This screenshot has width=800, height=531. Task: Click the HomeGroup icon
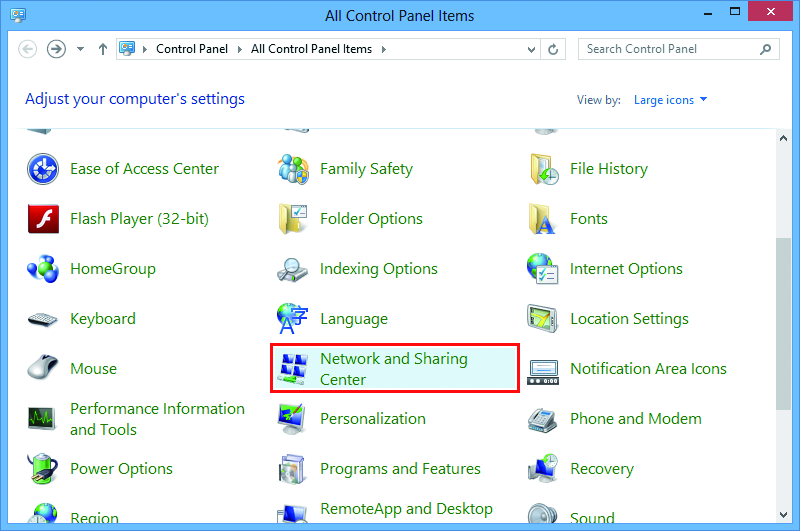click(x=43, y=269)
